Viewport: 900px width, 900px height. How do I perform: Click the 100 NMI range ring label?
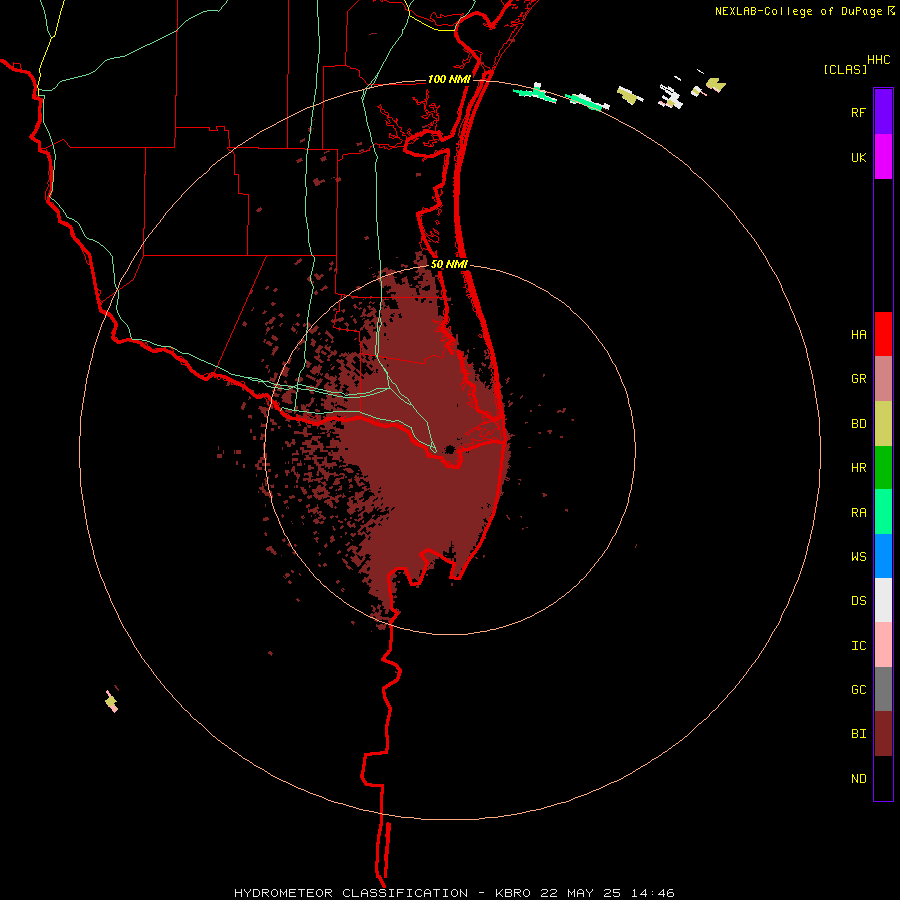(449, 79)
